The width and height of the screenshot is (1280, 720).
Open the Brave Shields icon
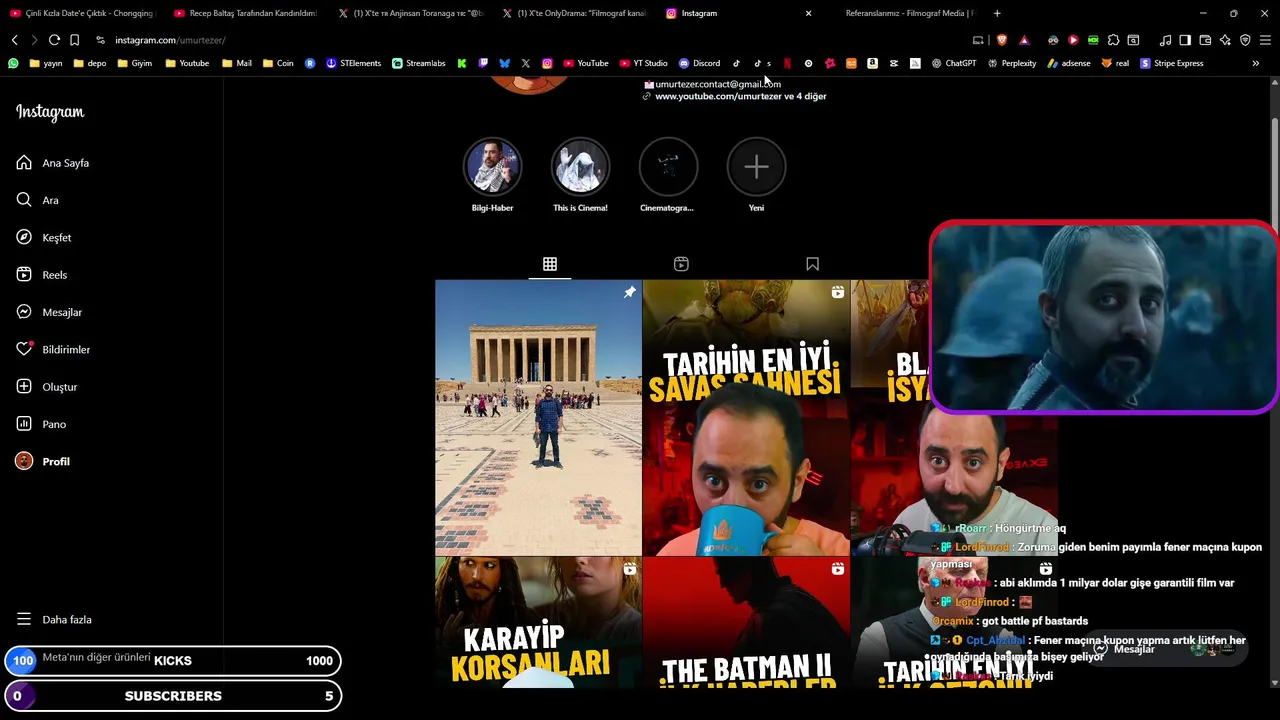[1002, 40]
